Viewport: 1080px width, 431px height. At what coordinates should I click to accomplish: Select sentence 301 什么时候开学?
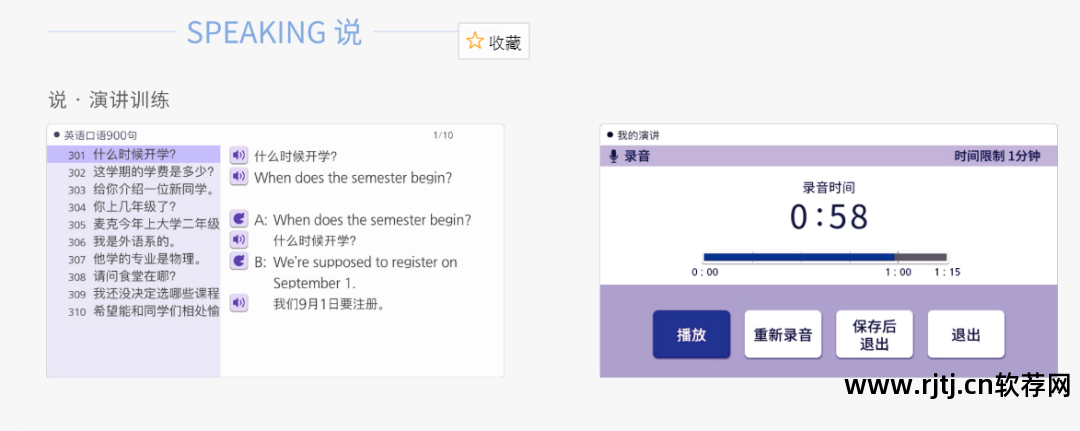pyautogui.click(x=134, y=155)
